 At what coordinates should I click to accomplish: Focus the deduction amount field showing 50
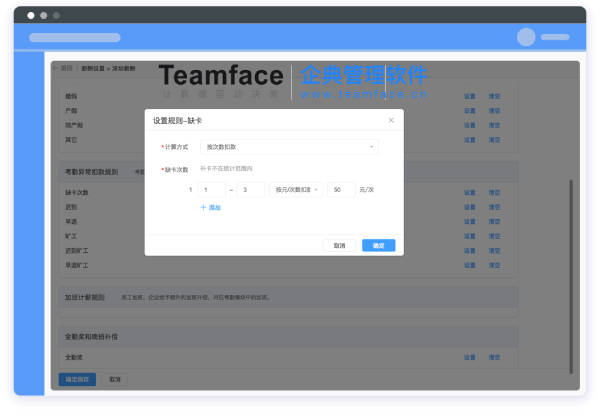341,189
